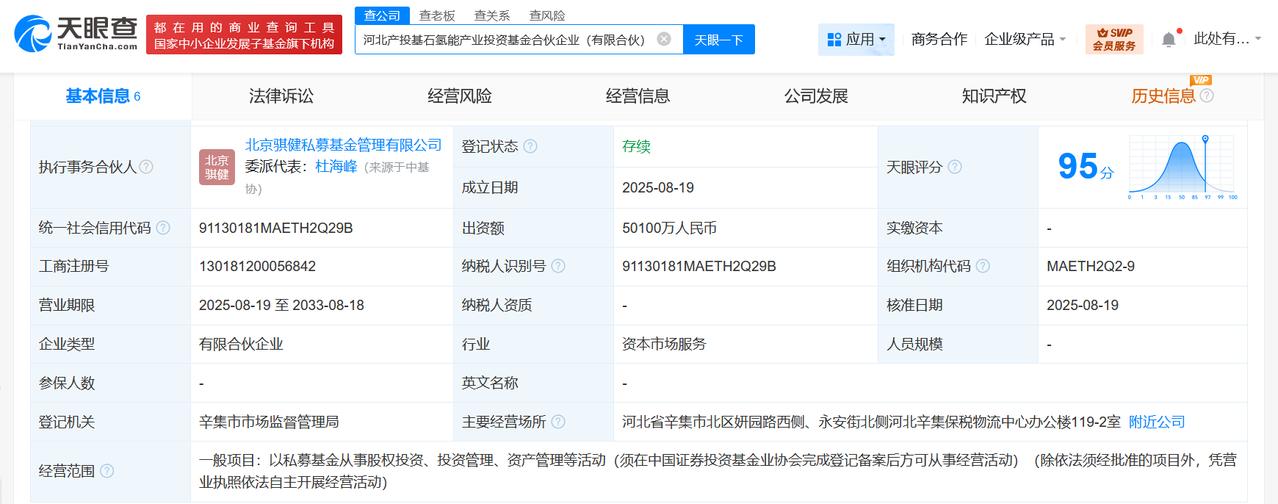This screenshot has height=504, width=1278.
Task: Open the 附近公司 nearby companies link
Action: click(x=1157, y=422)
